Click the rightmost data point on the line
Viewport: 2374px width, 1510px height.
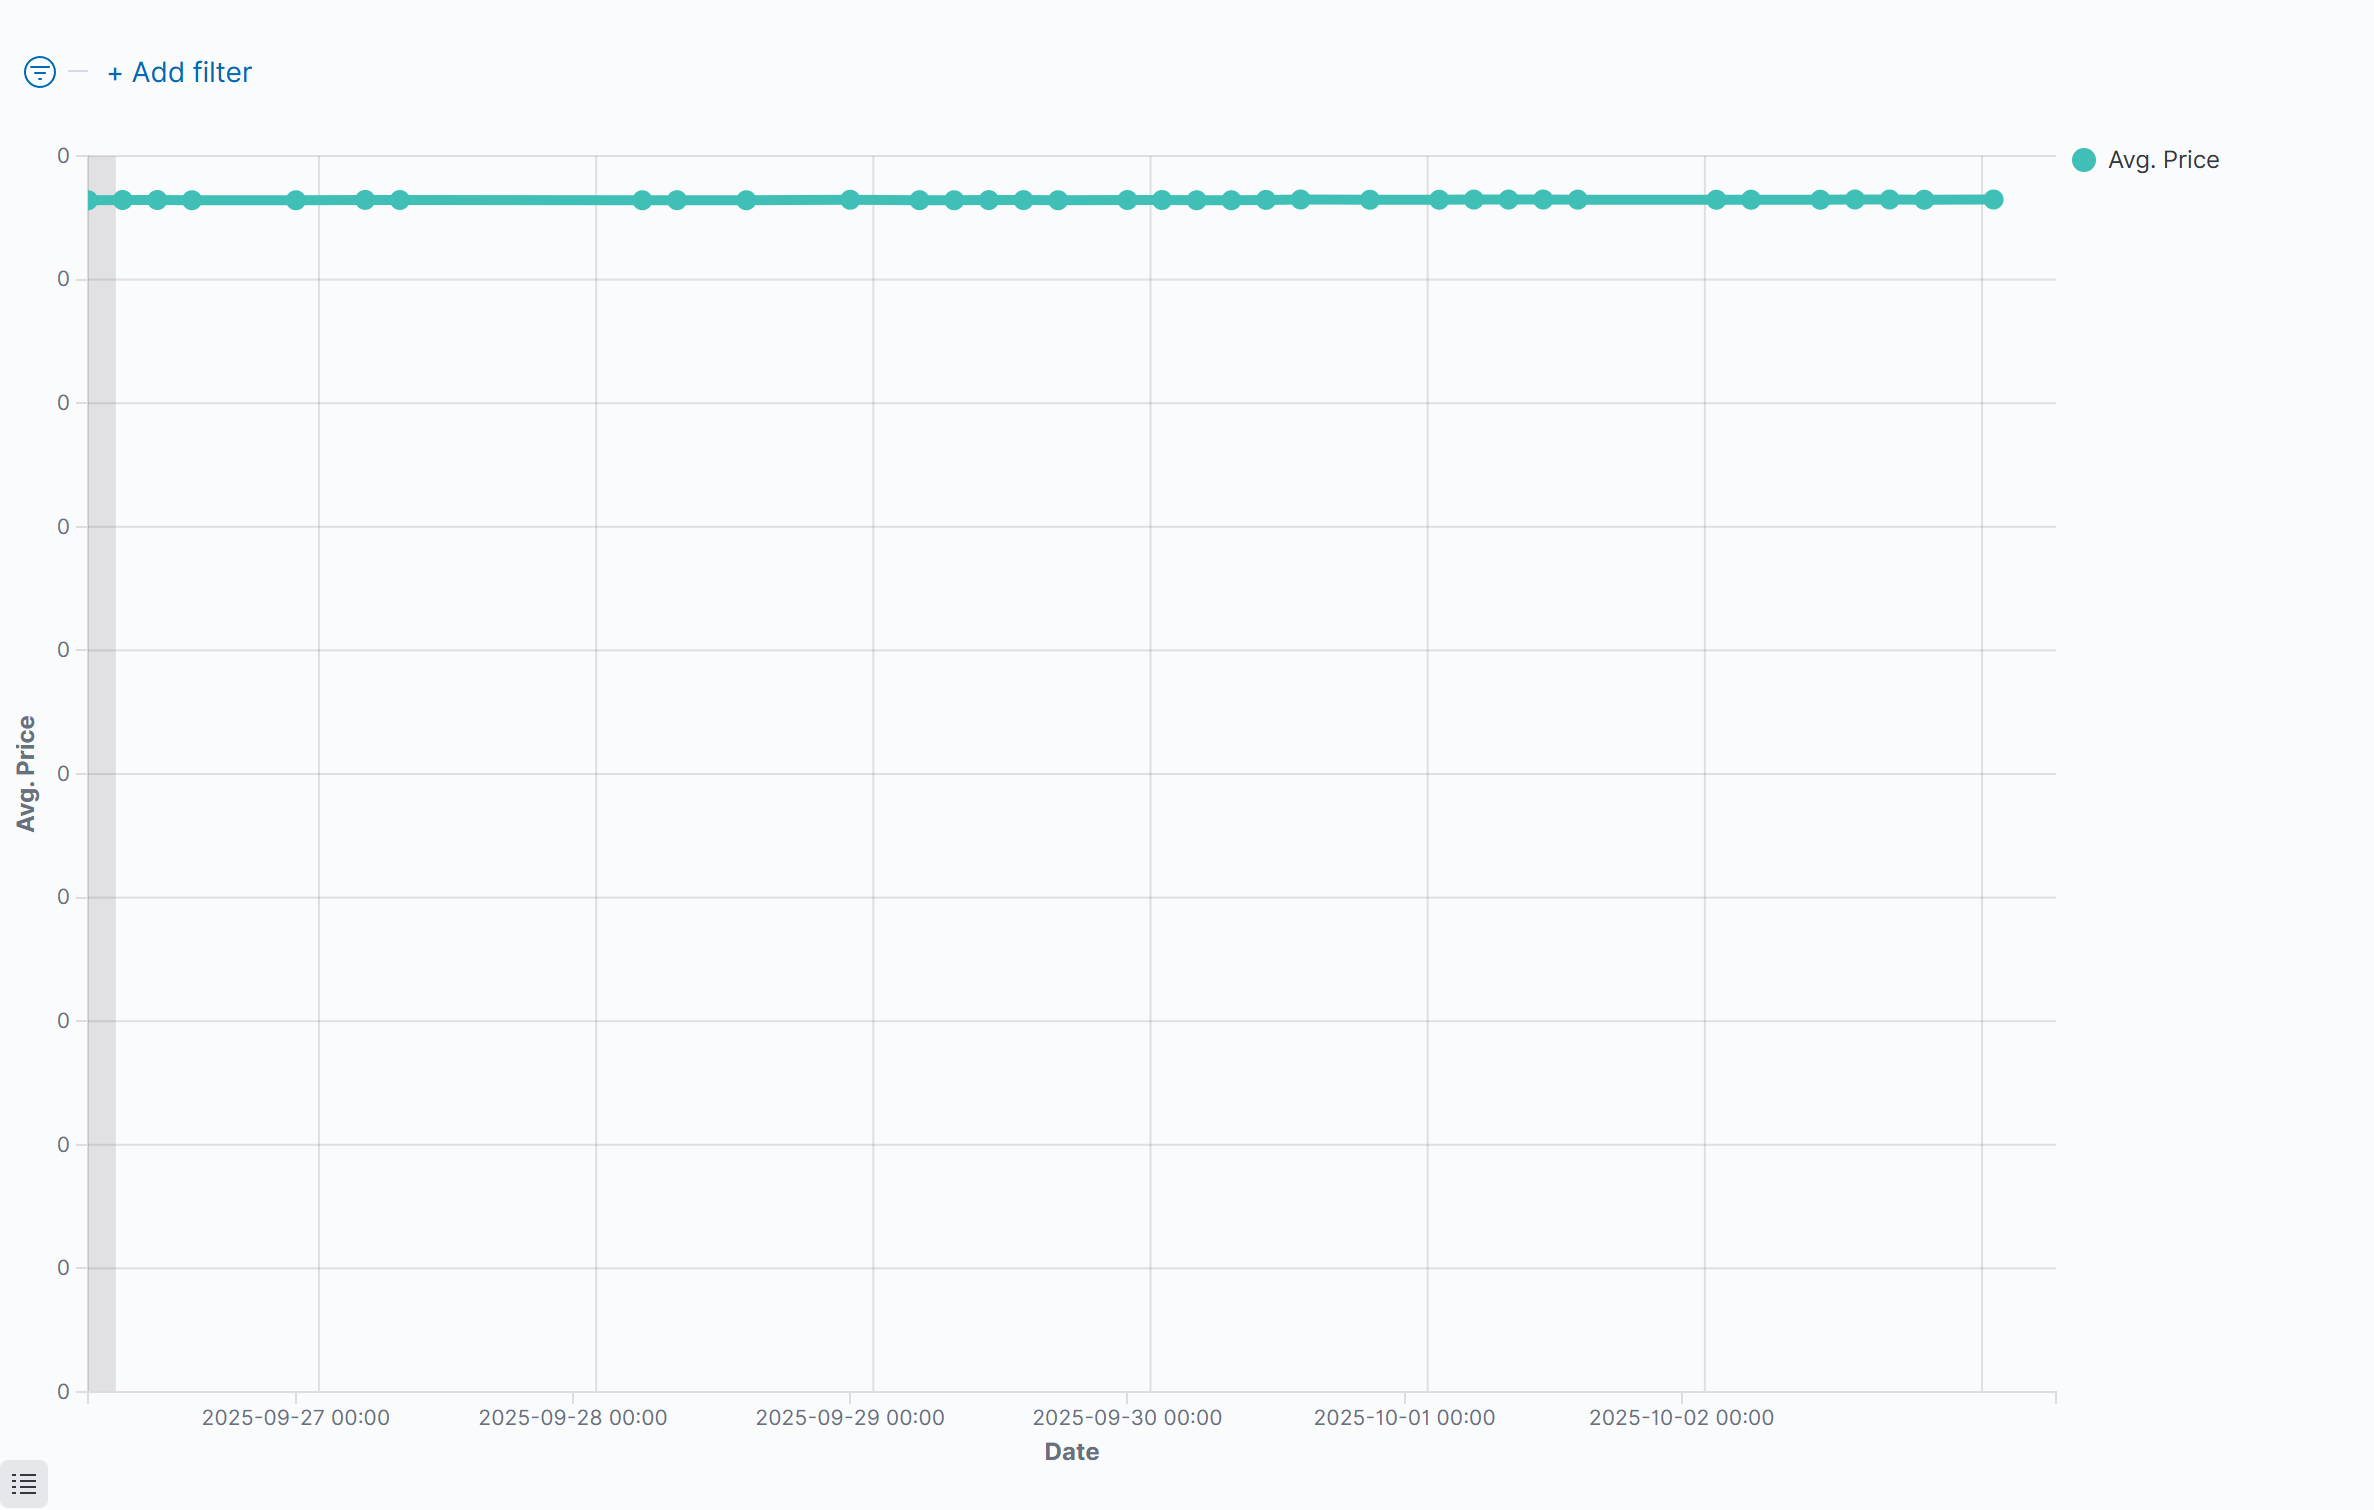coord(1993,200)
